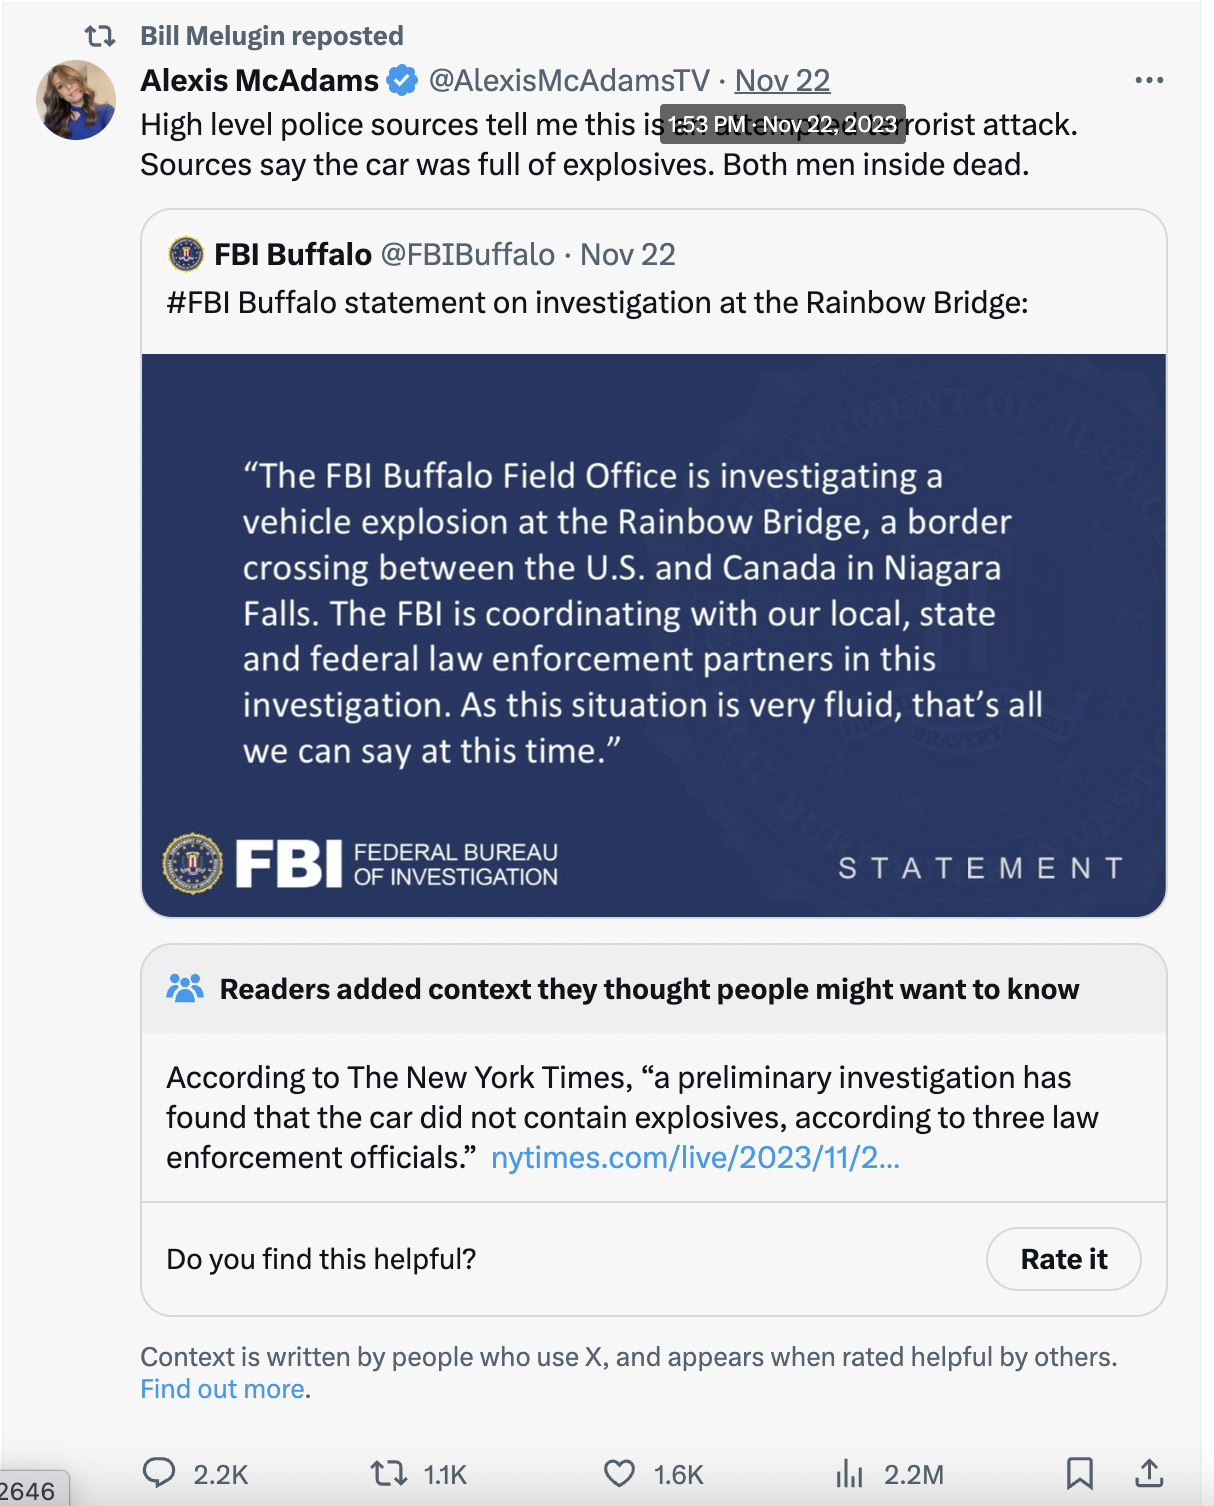Viewport: 1214px width, 1506px height.
Task: Click Alexis McAdams blue verified badge
Action: pyautogui.click(x=402, y=80)
